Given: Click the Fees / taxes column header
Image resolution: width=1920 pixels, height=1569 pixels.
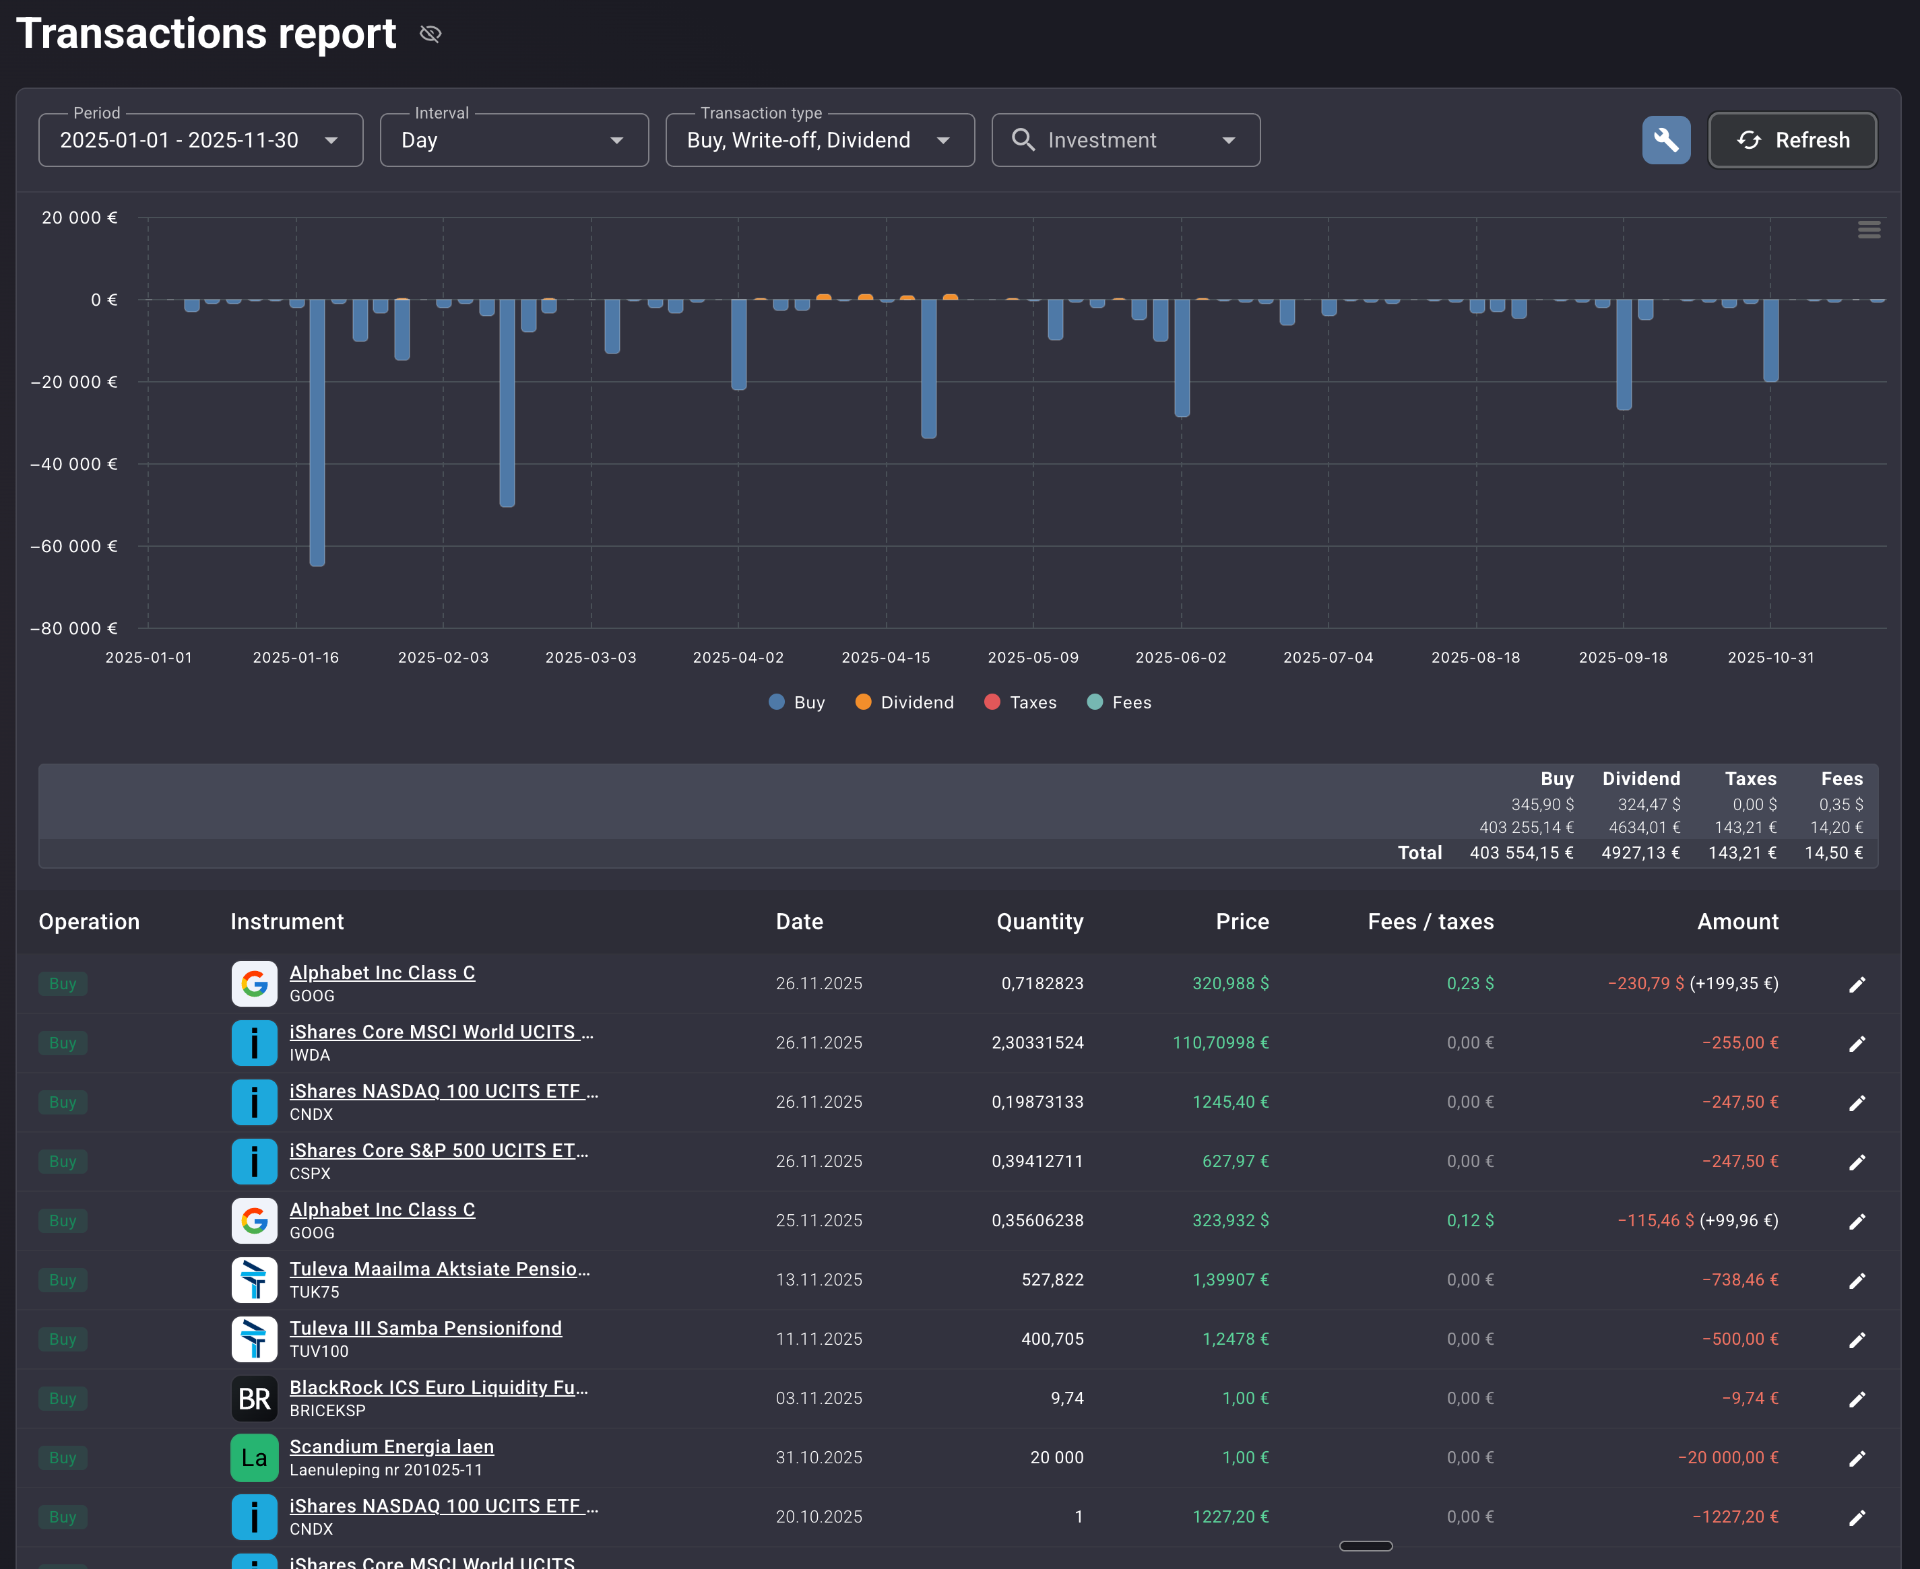Looking at the screenshot, I should tap(1430, 922).
